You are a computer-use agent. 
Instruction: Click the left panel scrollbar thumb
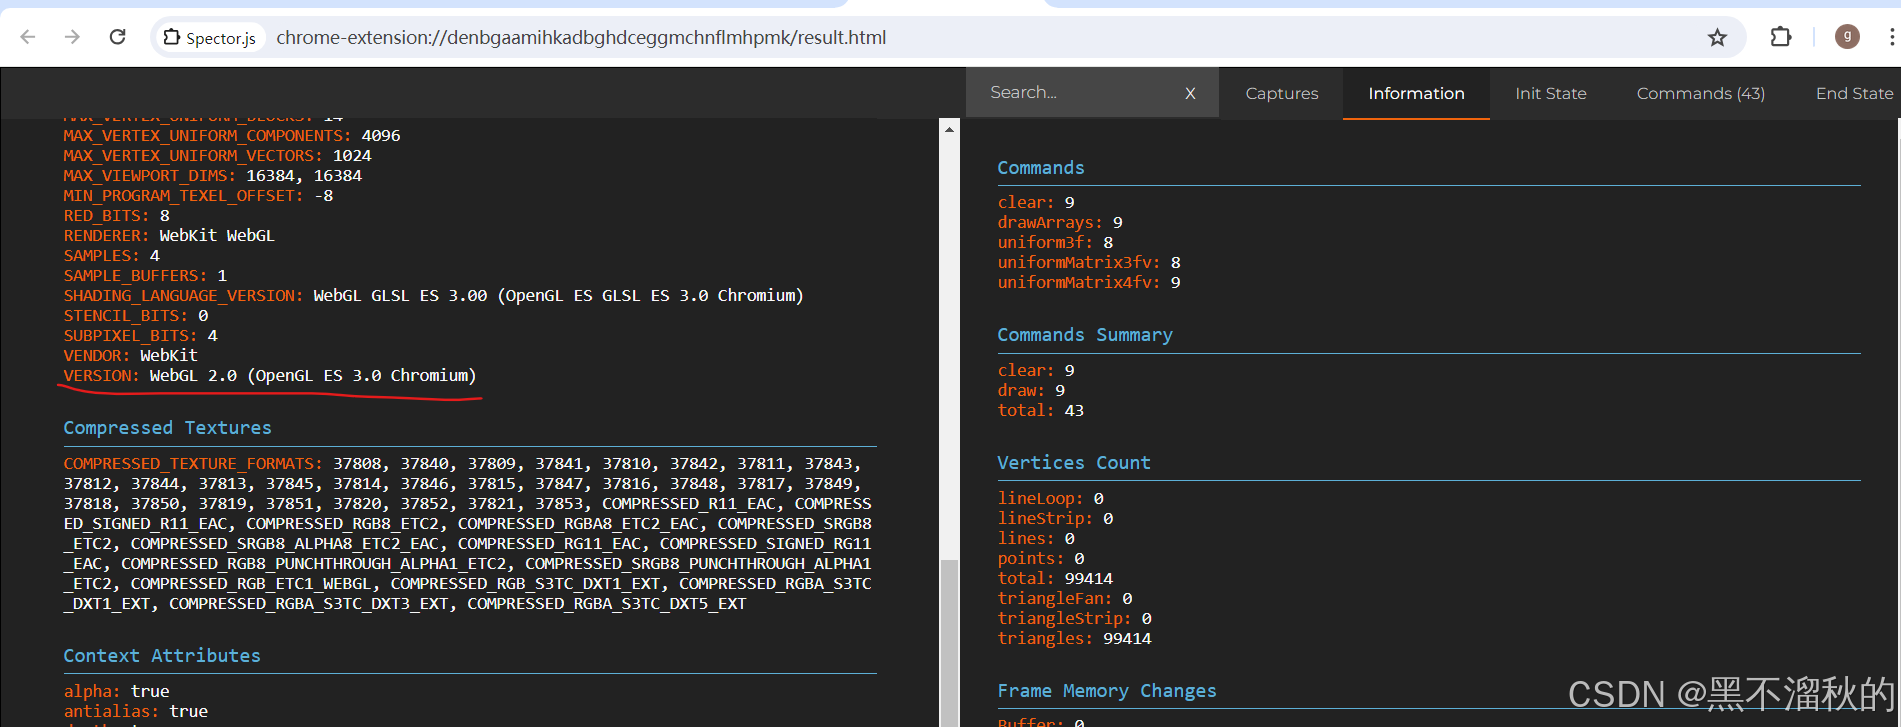tap(949, 641)
